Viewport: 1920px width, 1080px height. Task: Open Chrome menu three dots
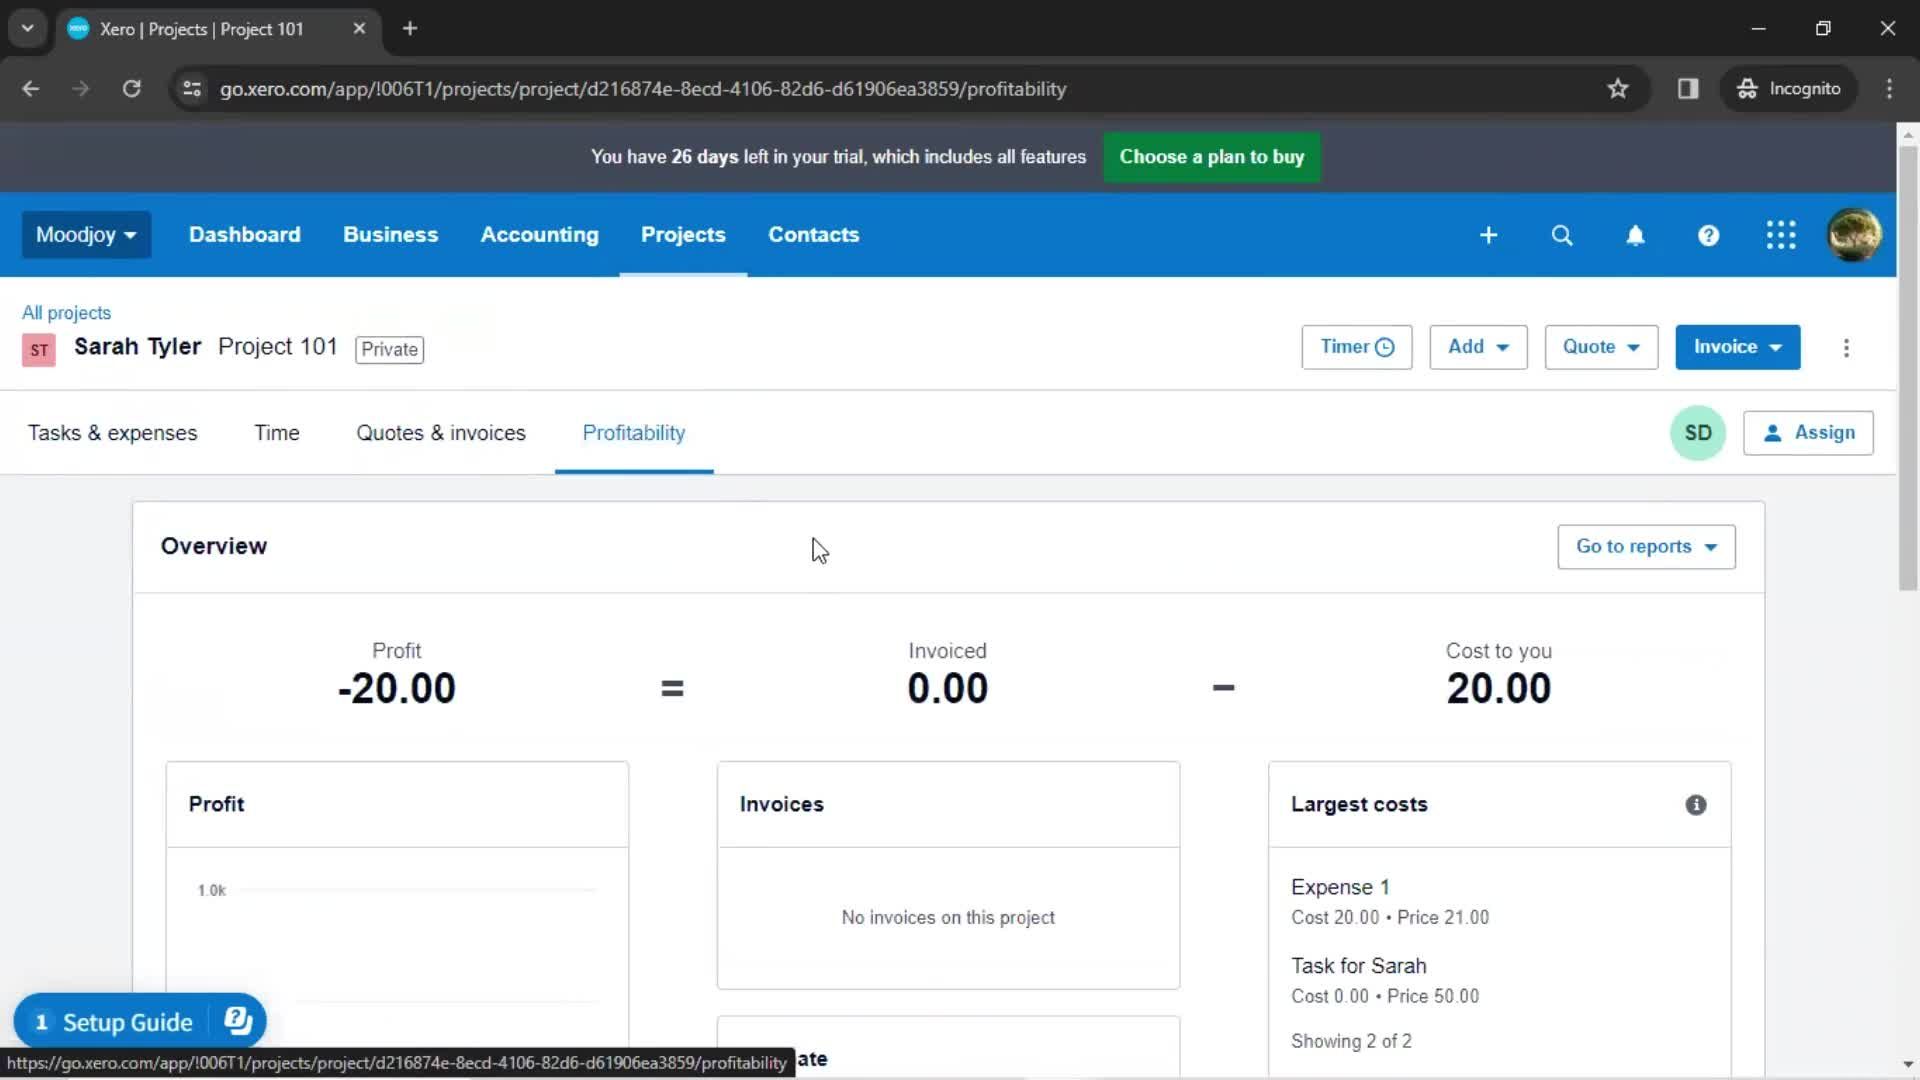(1889, 89)
